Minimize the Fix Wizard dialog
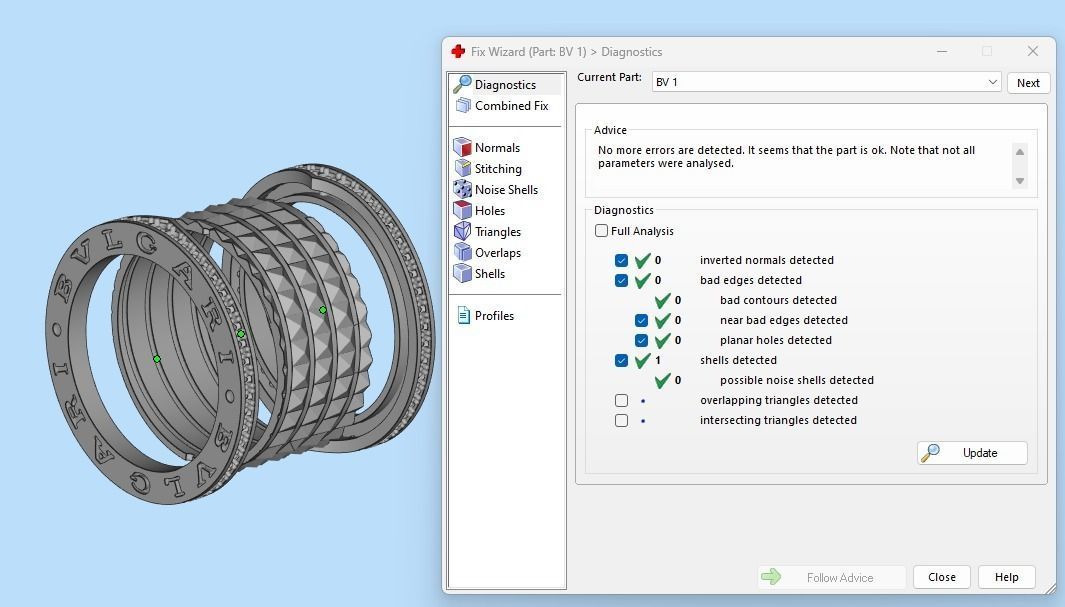The width and height of the screenshot is (1065, 607). pyautogui.click(x=942, y=52)
